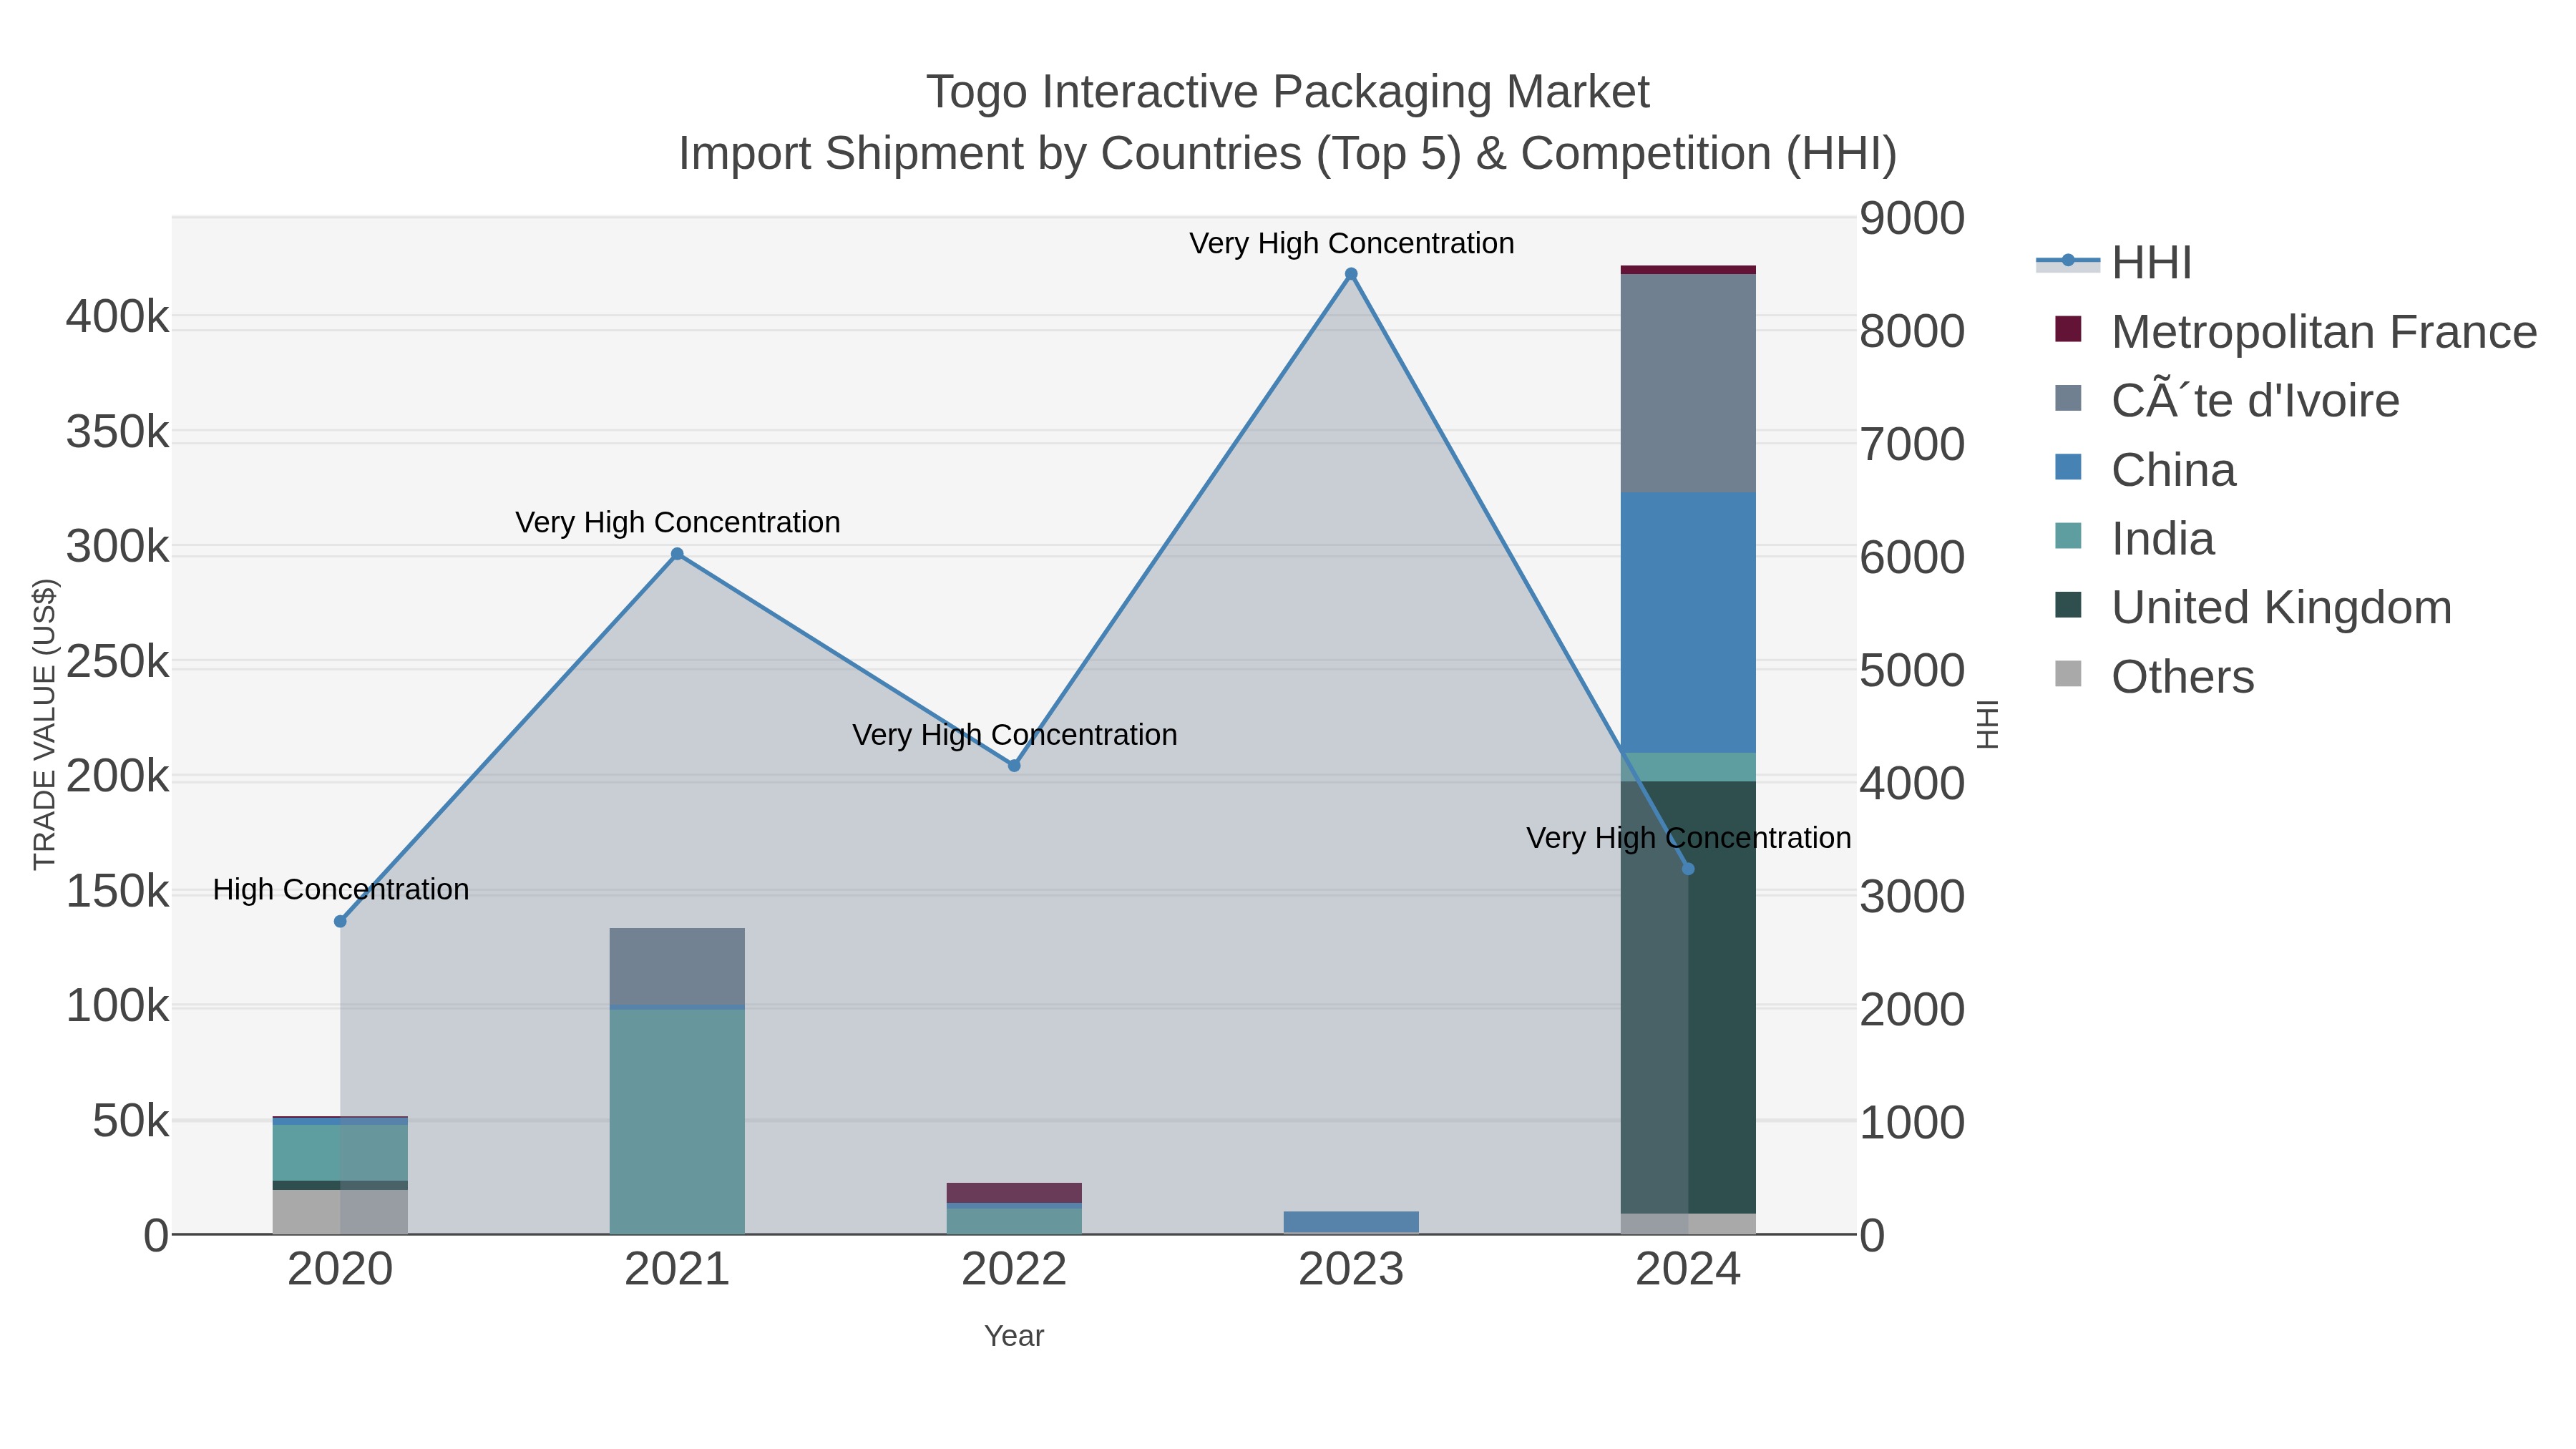Click the HHI peak point for 2023
This screenshot has height=1449, width=2576.
1351,274
